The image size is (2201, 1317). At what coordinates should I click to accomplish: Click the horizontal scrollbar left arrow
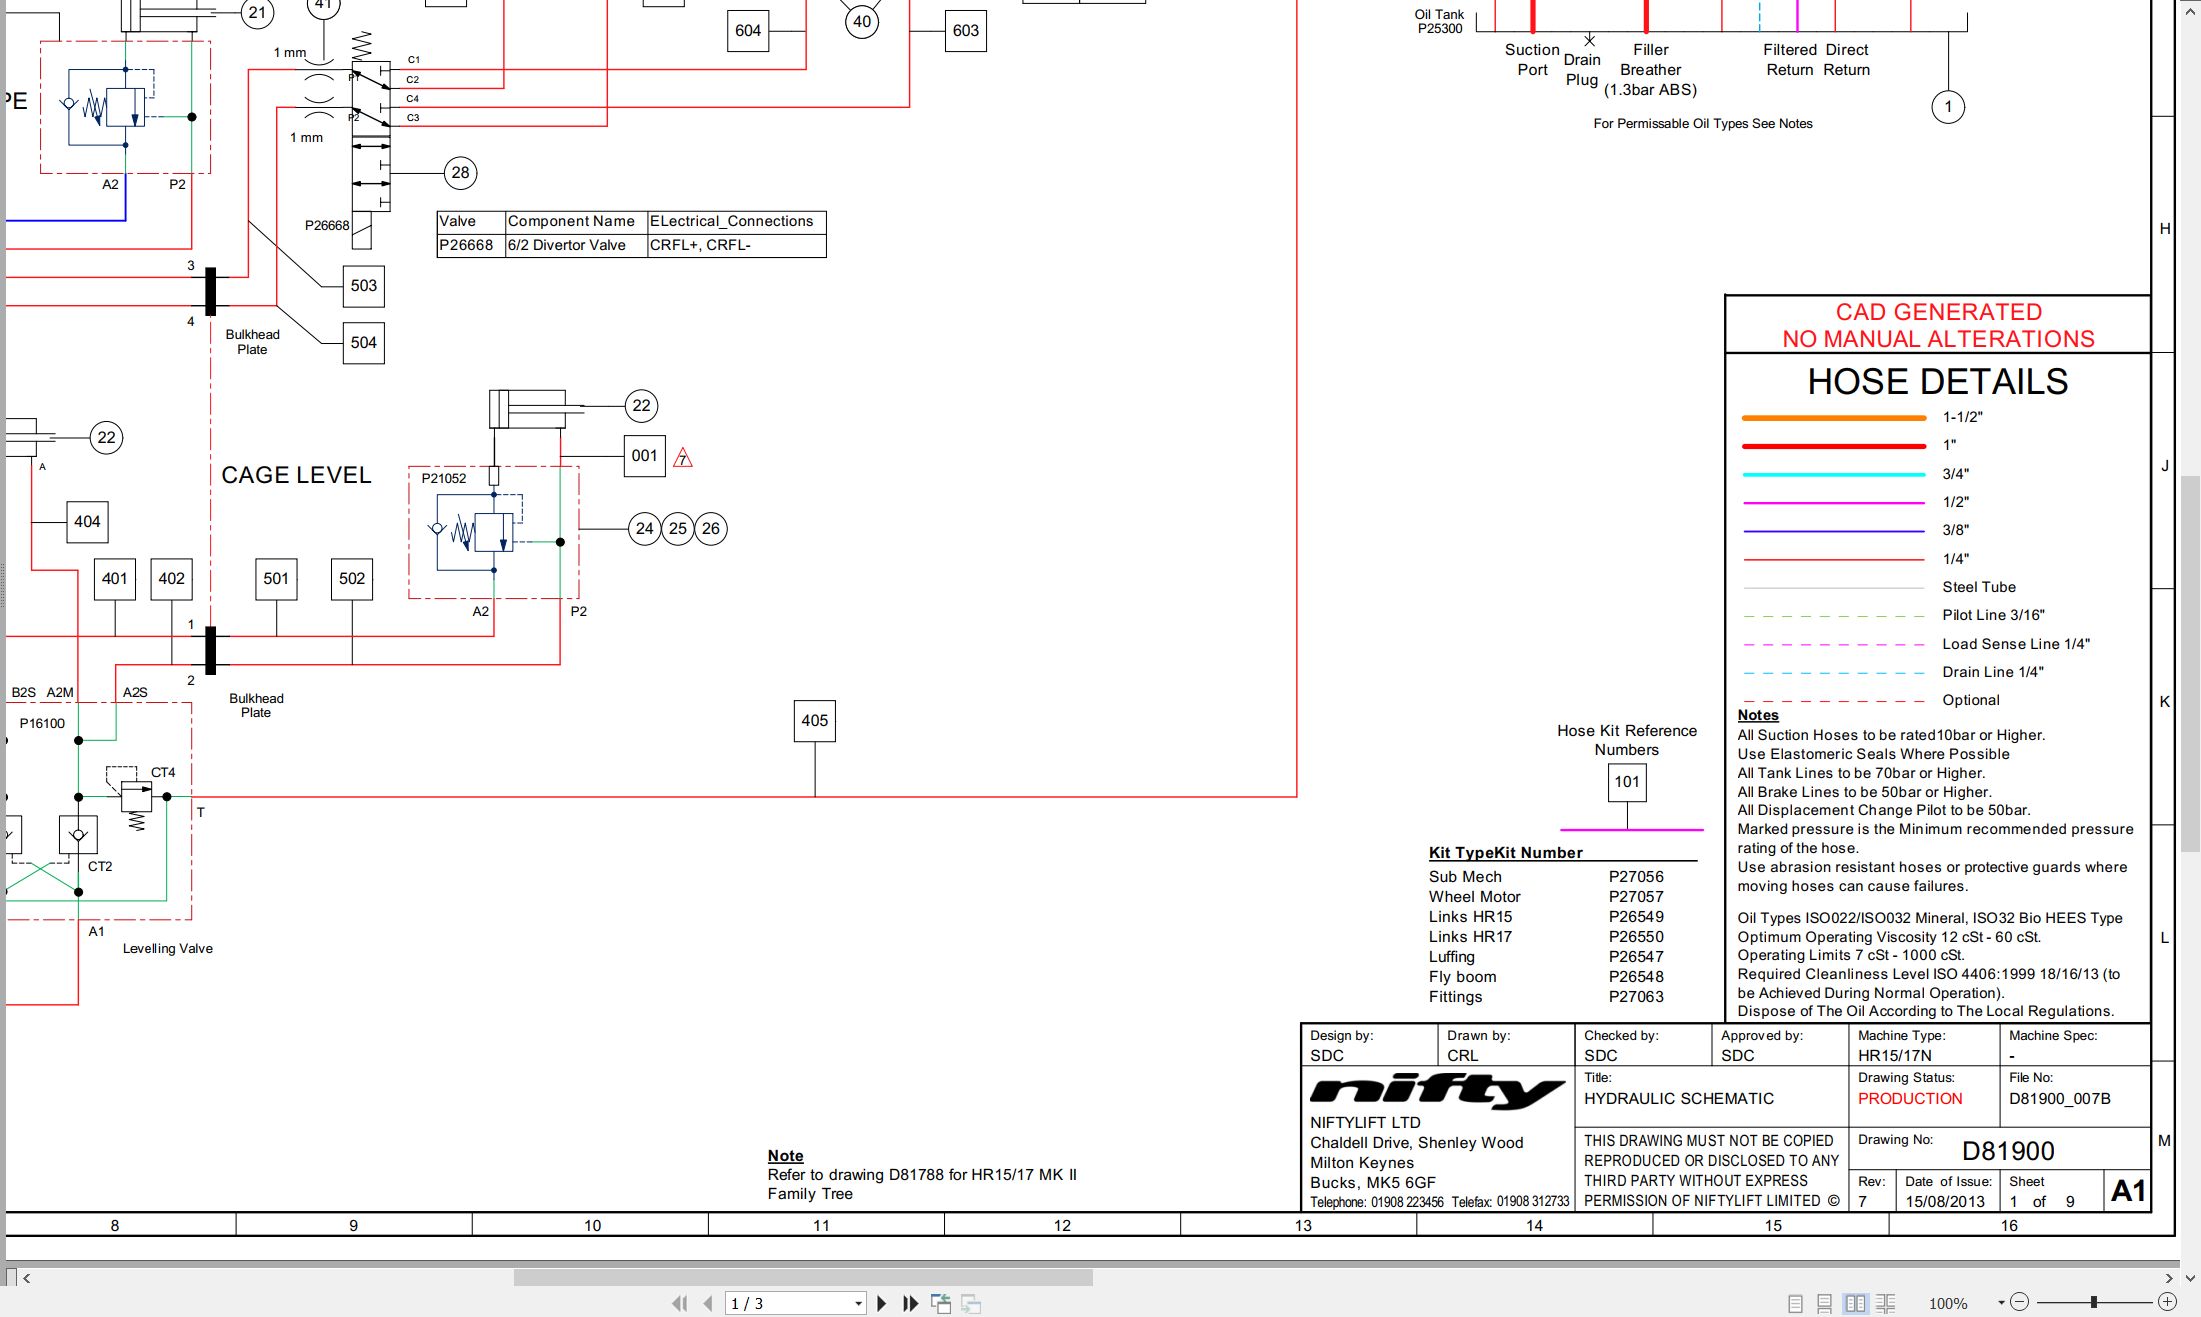coord(26,1277)
